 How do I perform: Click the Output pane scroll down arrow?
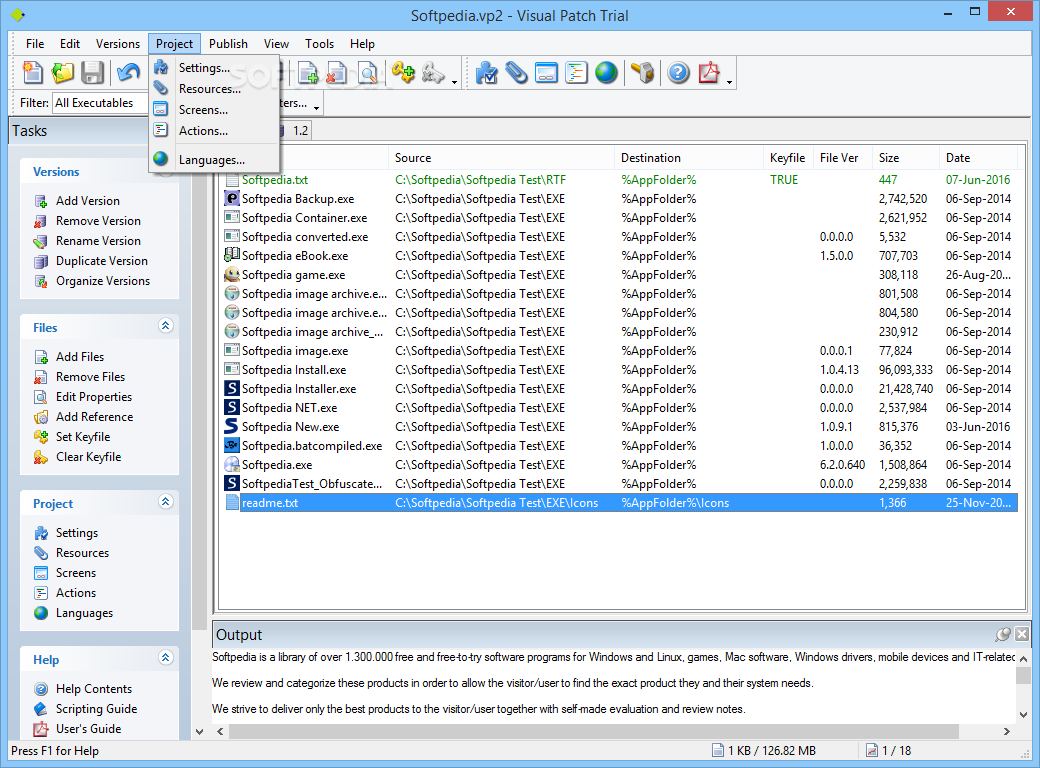[1023, 715]
